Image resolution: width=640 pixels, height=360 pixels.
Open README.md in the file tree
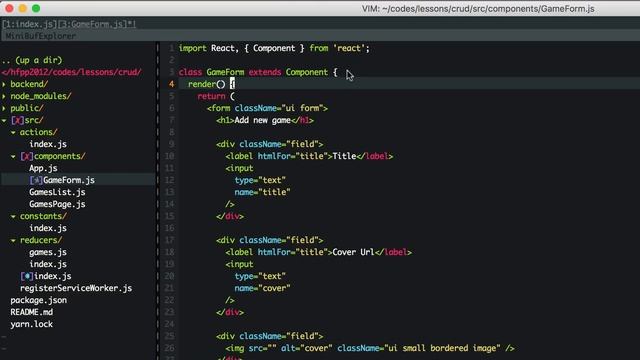coord(31,312)
